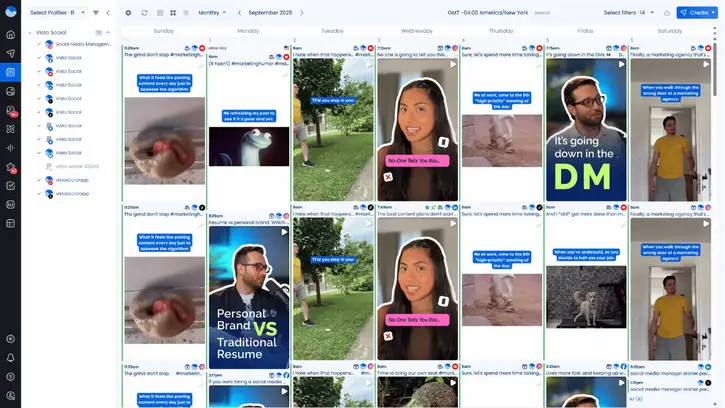Toggle checkbox for Vista Social Facebook profile
The height and width of the screenshot is (408, 725).
click(39, 58)
